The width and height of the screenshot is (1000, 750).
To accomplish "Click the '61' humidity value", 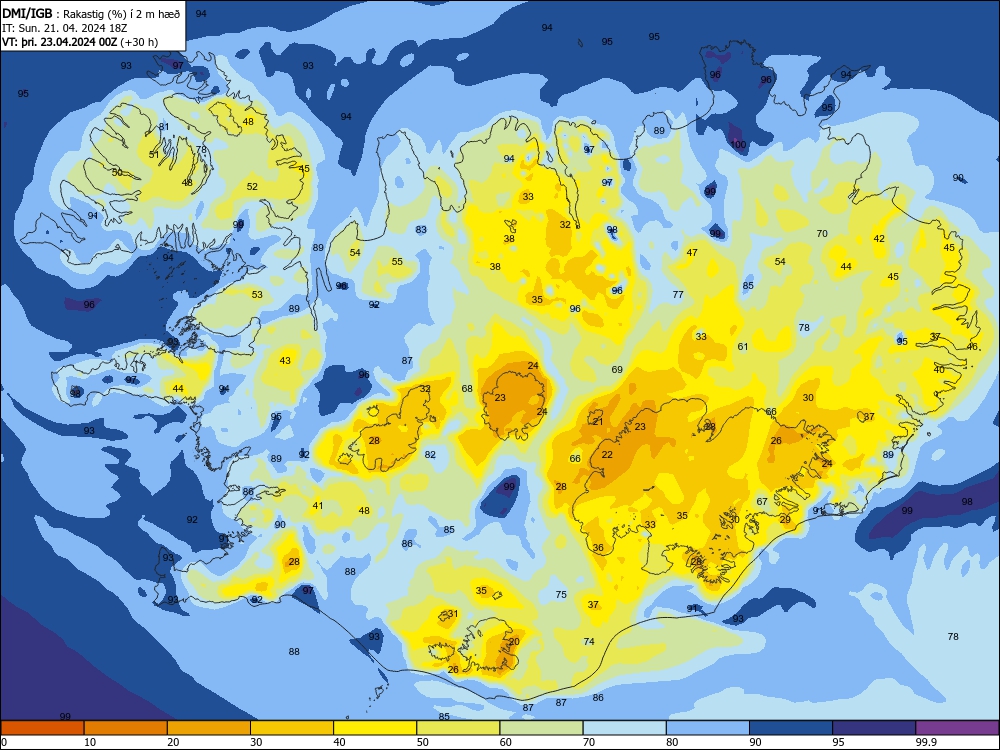I will (x=743, y=347).
